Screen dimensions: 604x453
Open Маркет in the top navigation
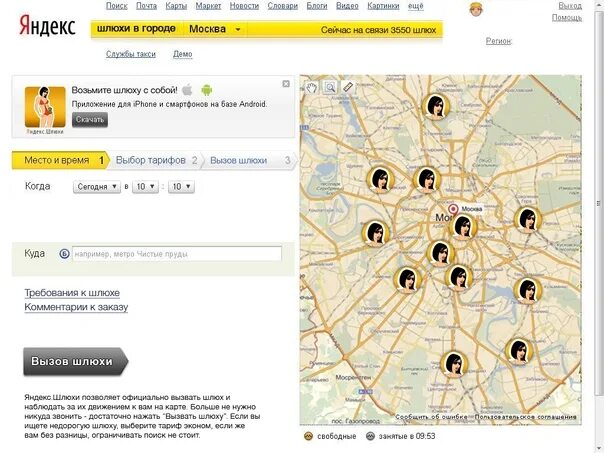[x=208, y=6]
